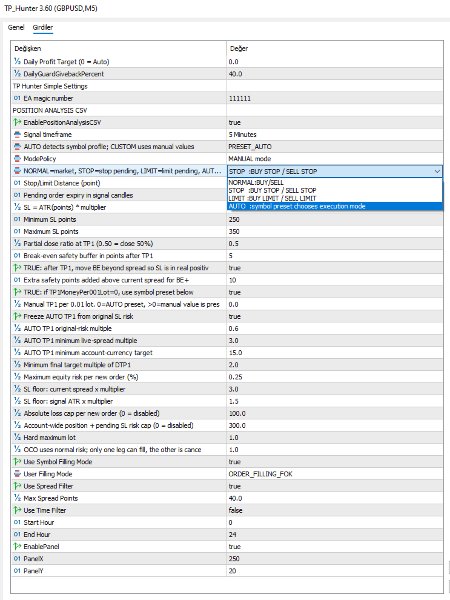The image size is (450, 600).
Task: Click the Pending order expiry integer icon
Action: [x=17, y=196]
